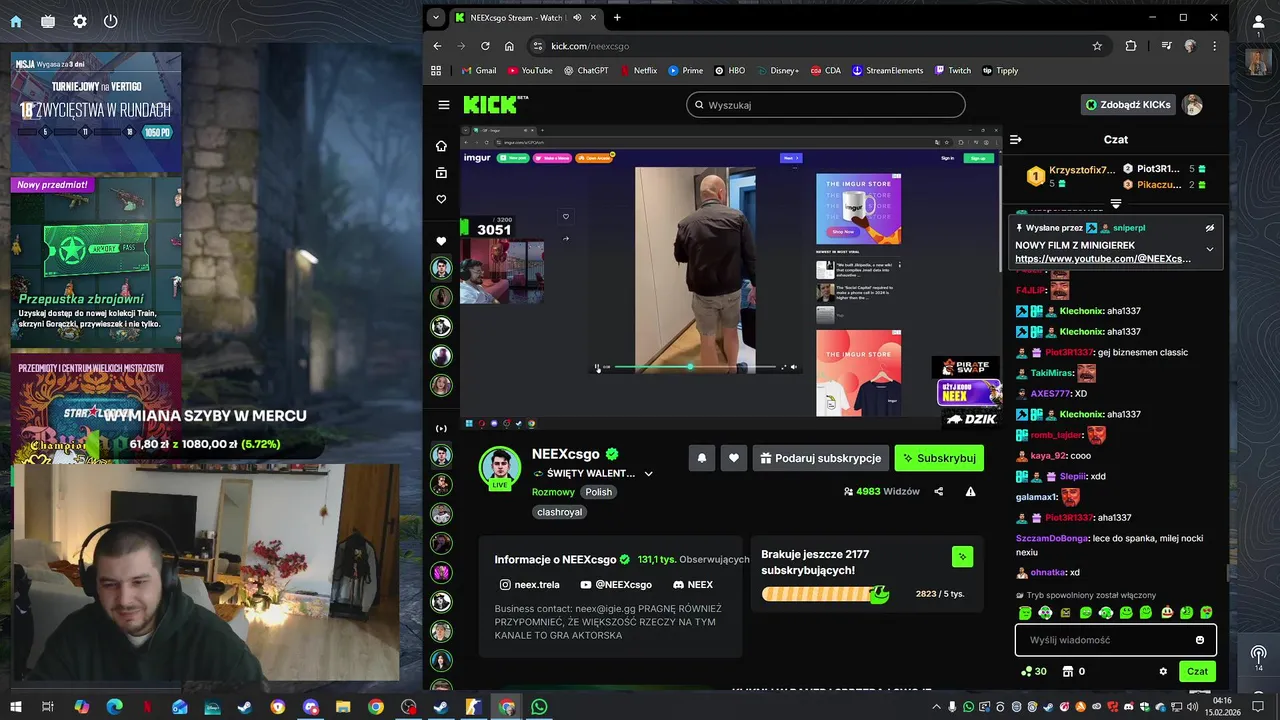The width and height of the screenshot is (1280, 720).
Task: Open the @NEEXcsgo YouTube link
Action: (616, 585)
